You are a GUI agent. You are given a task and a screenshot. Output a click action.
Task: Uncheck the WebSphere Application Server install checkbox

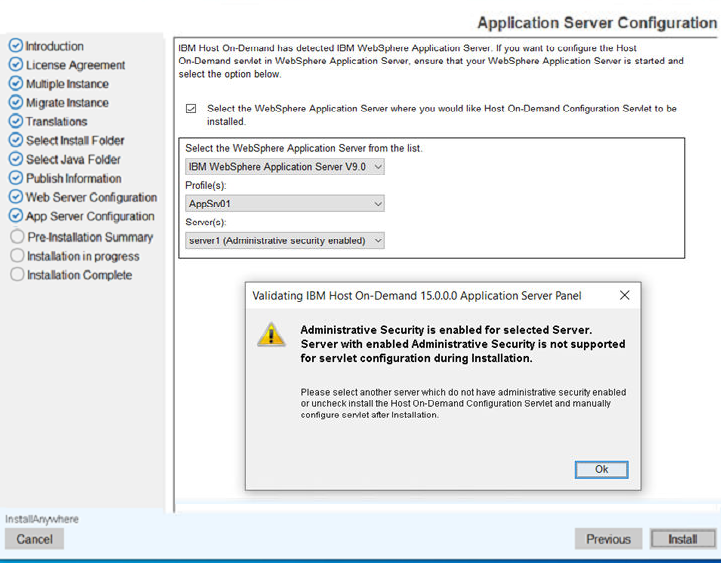click(191, 109)
